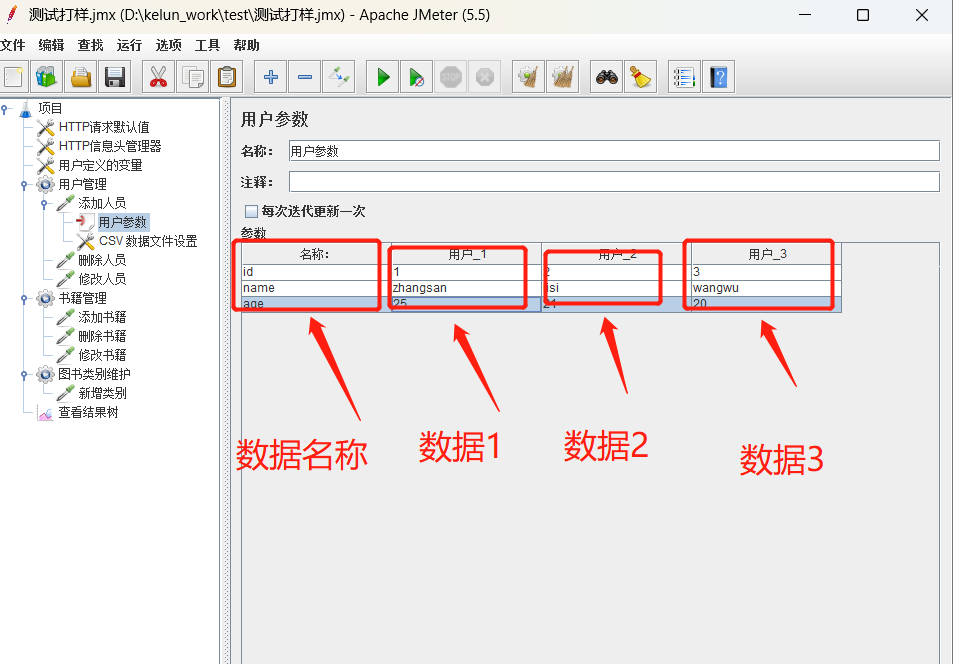This screenshot has width=953, height=664.
Task: Select HTTP请求默认值 in the tree
Action: point(104,127)
